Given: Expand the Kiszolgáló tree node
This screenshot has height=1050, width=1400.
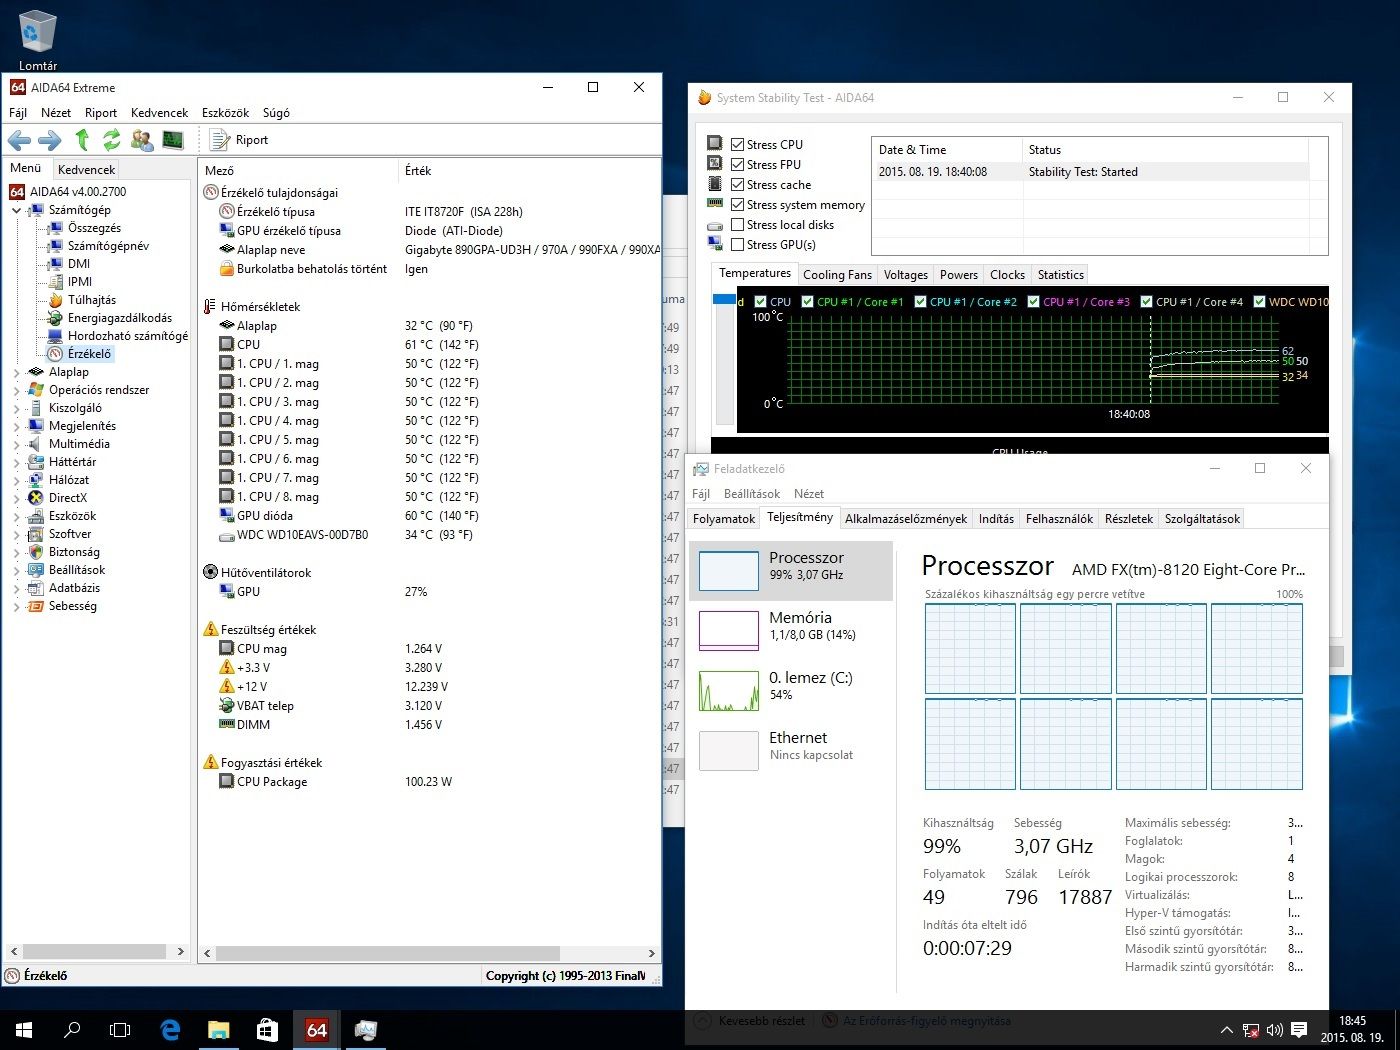Looking at the screenshot, I should tap(16, 408).
